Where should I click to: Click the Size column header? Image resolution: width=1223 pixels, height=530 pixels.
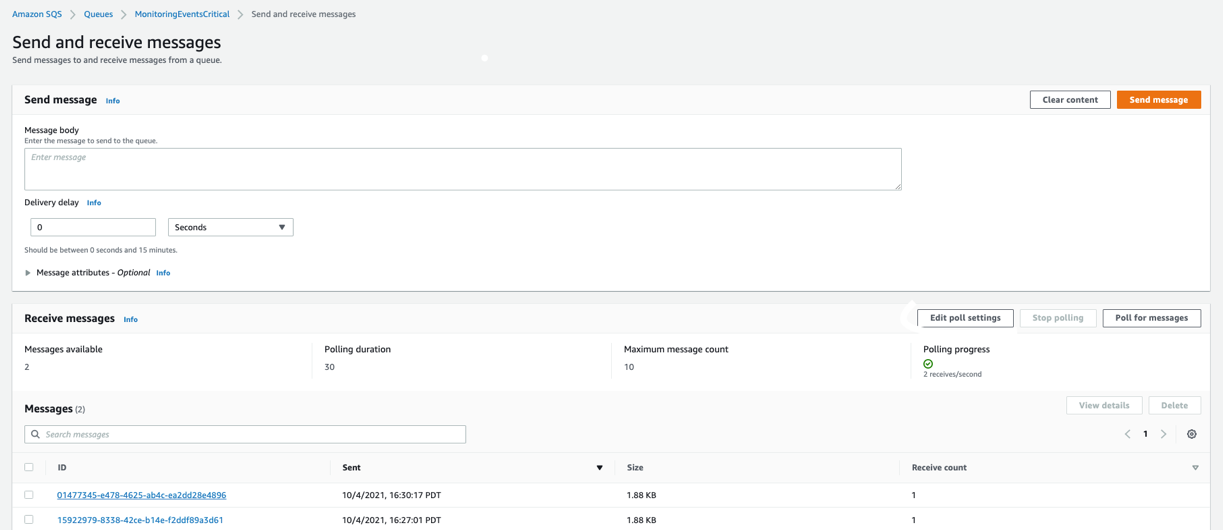pyautogui.click(x=635, y=467)
